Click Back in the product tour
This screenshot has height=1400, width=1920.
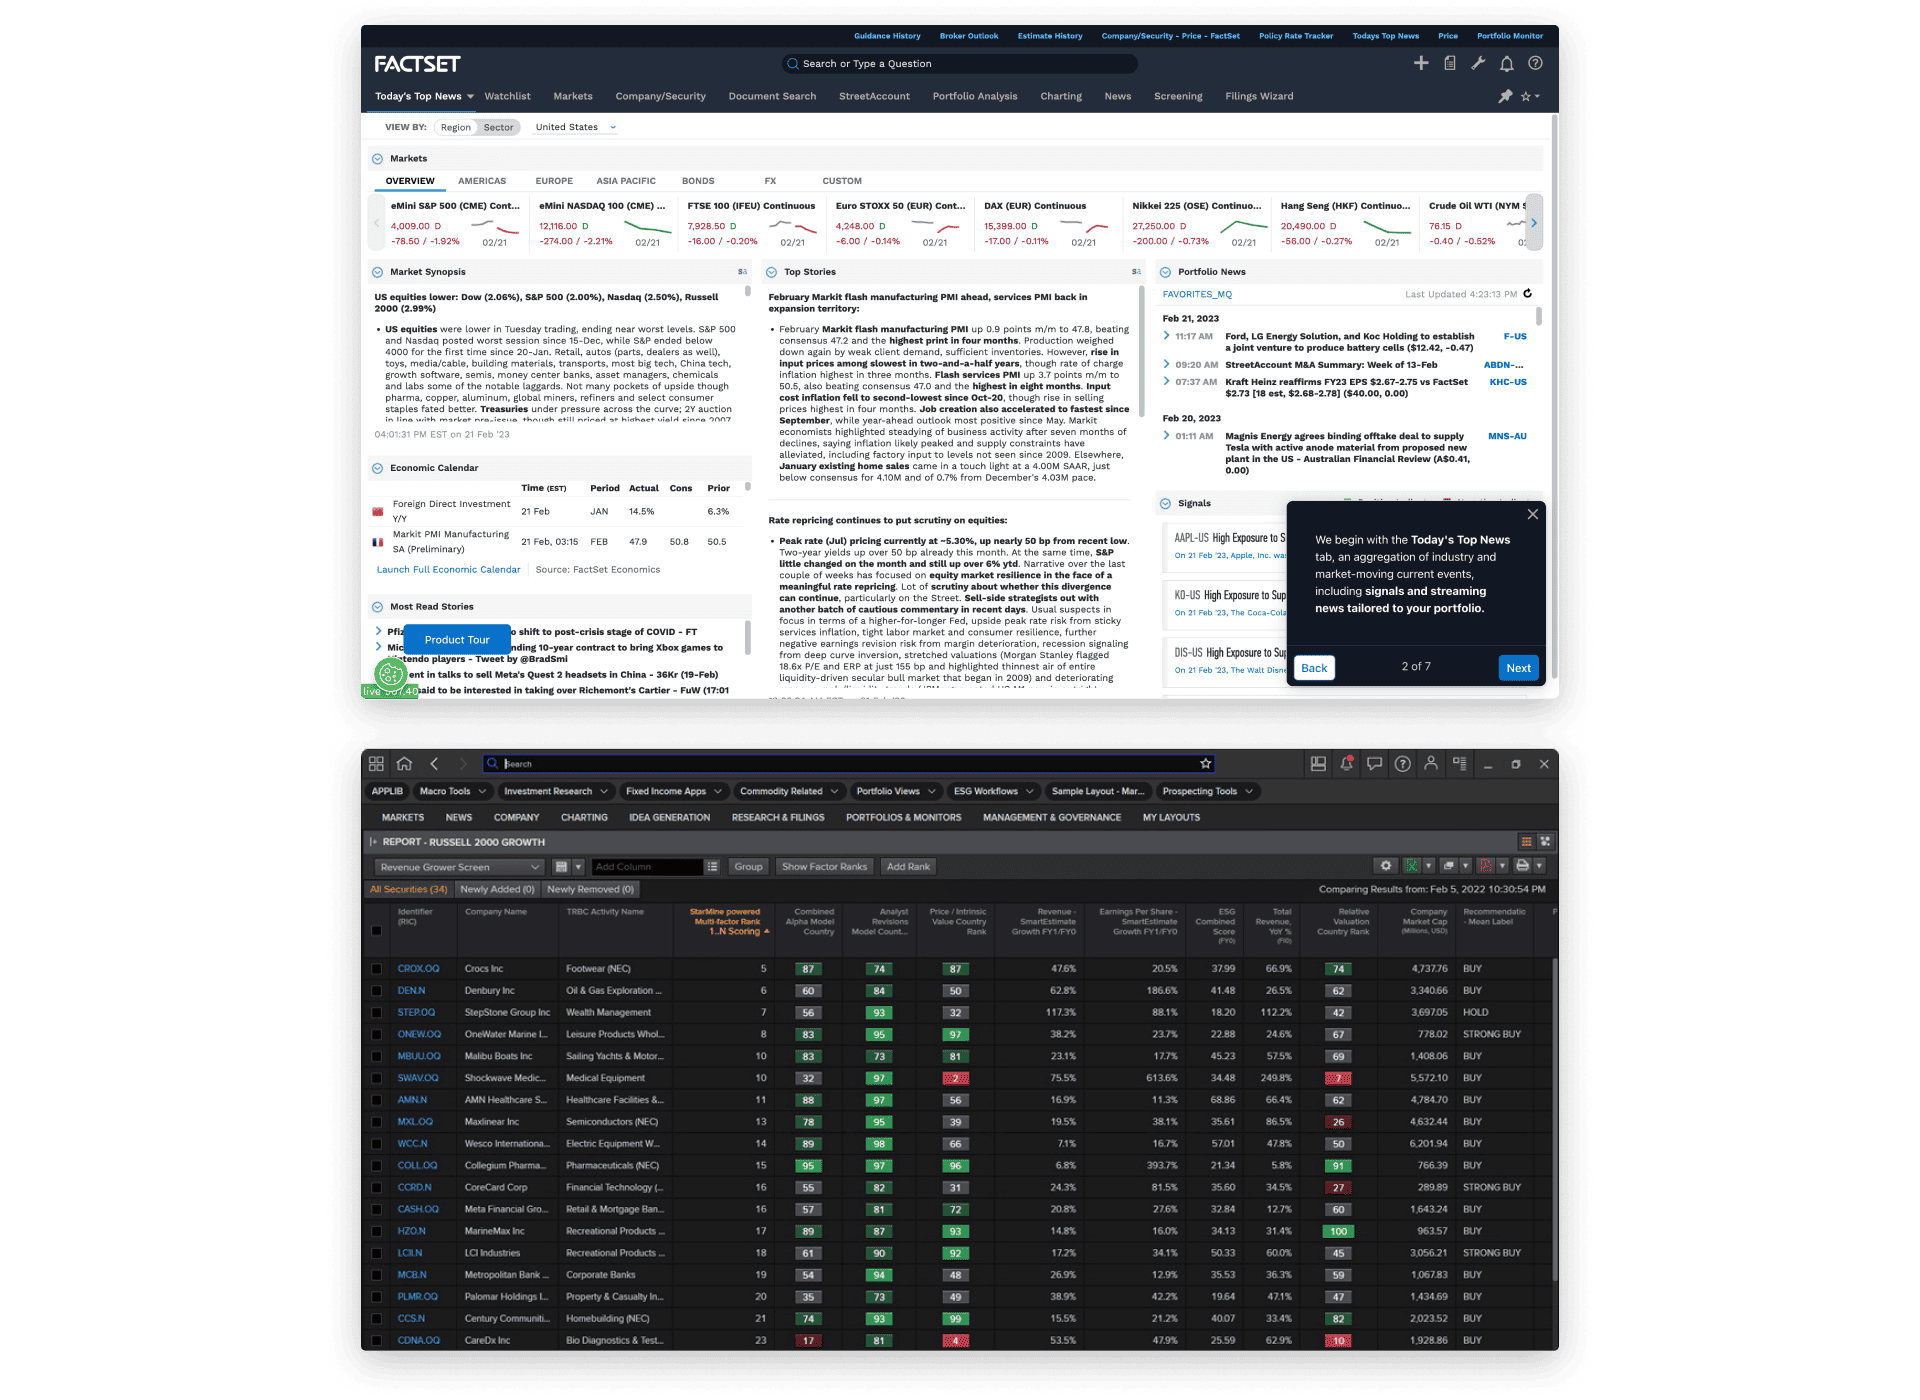(x=1314, y=668)
